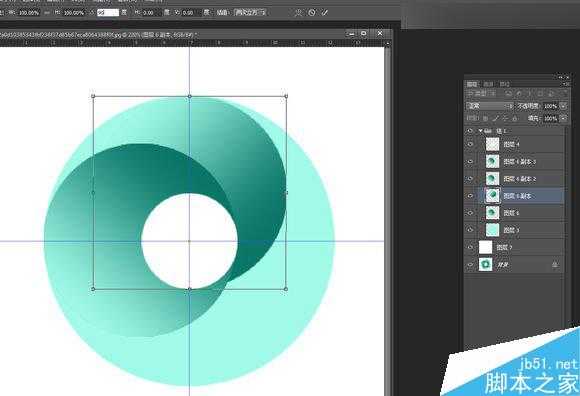Toggle eye icon for 图层 3
This screenshot has width=580, height=396.
pos(470,230)
